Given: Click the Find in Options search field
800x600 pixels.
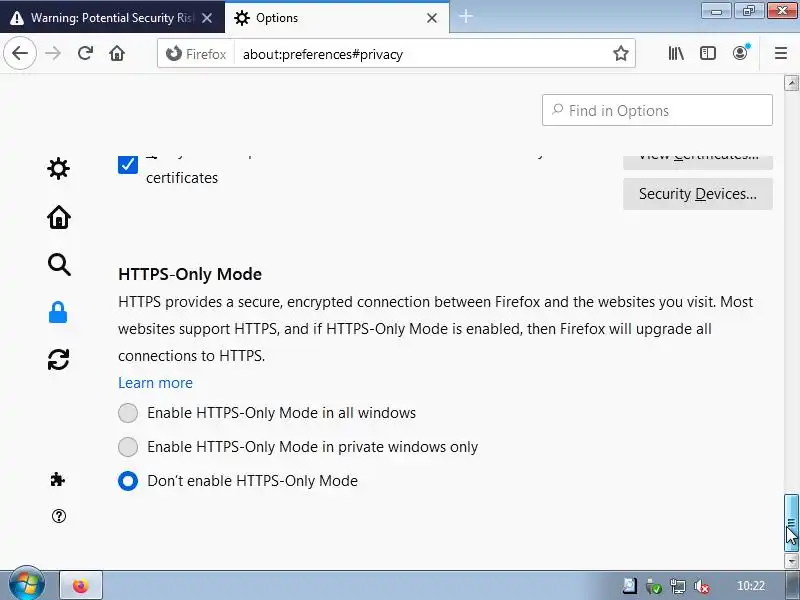Looking at the screenshot, I should click(657, 110).
